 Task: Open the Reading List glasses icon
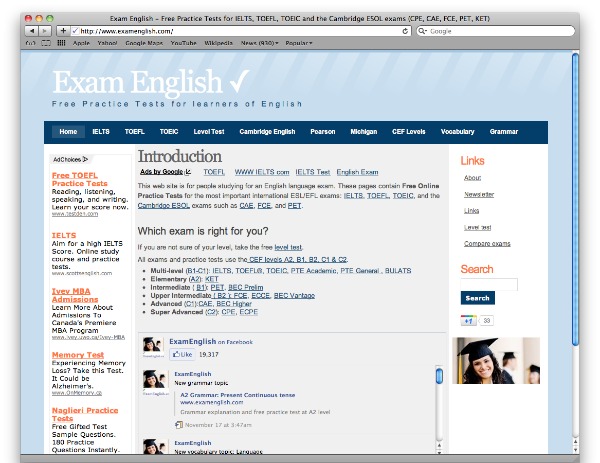30,43
